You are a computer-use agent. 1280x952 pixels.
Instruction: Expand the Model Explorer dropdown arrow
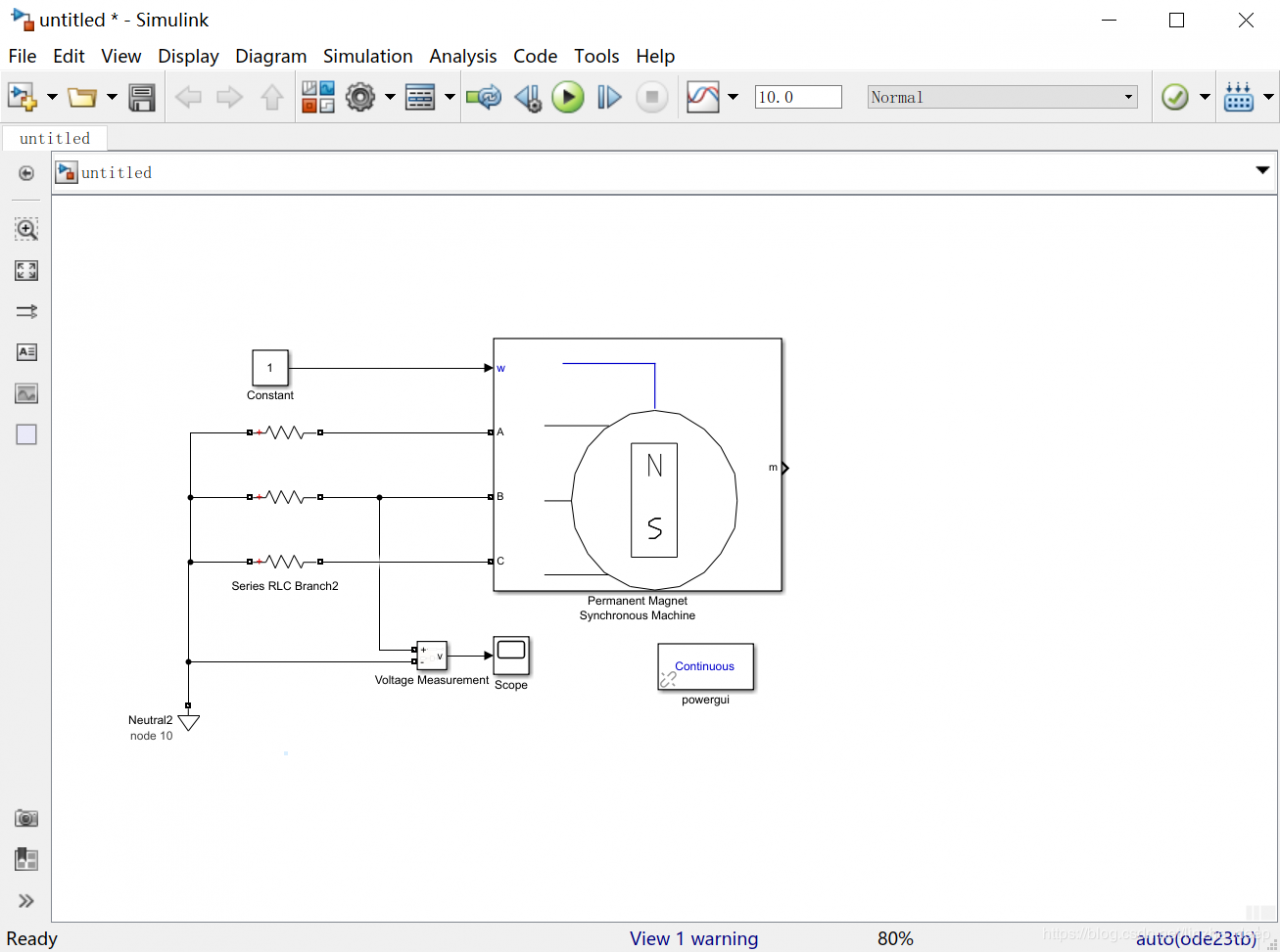click(450, 97)
